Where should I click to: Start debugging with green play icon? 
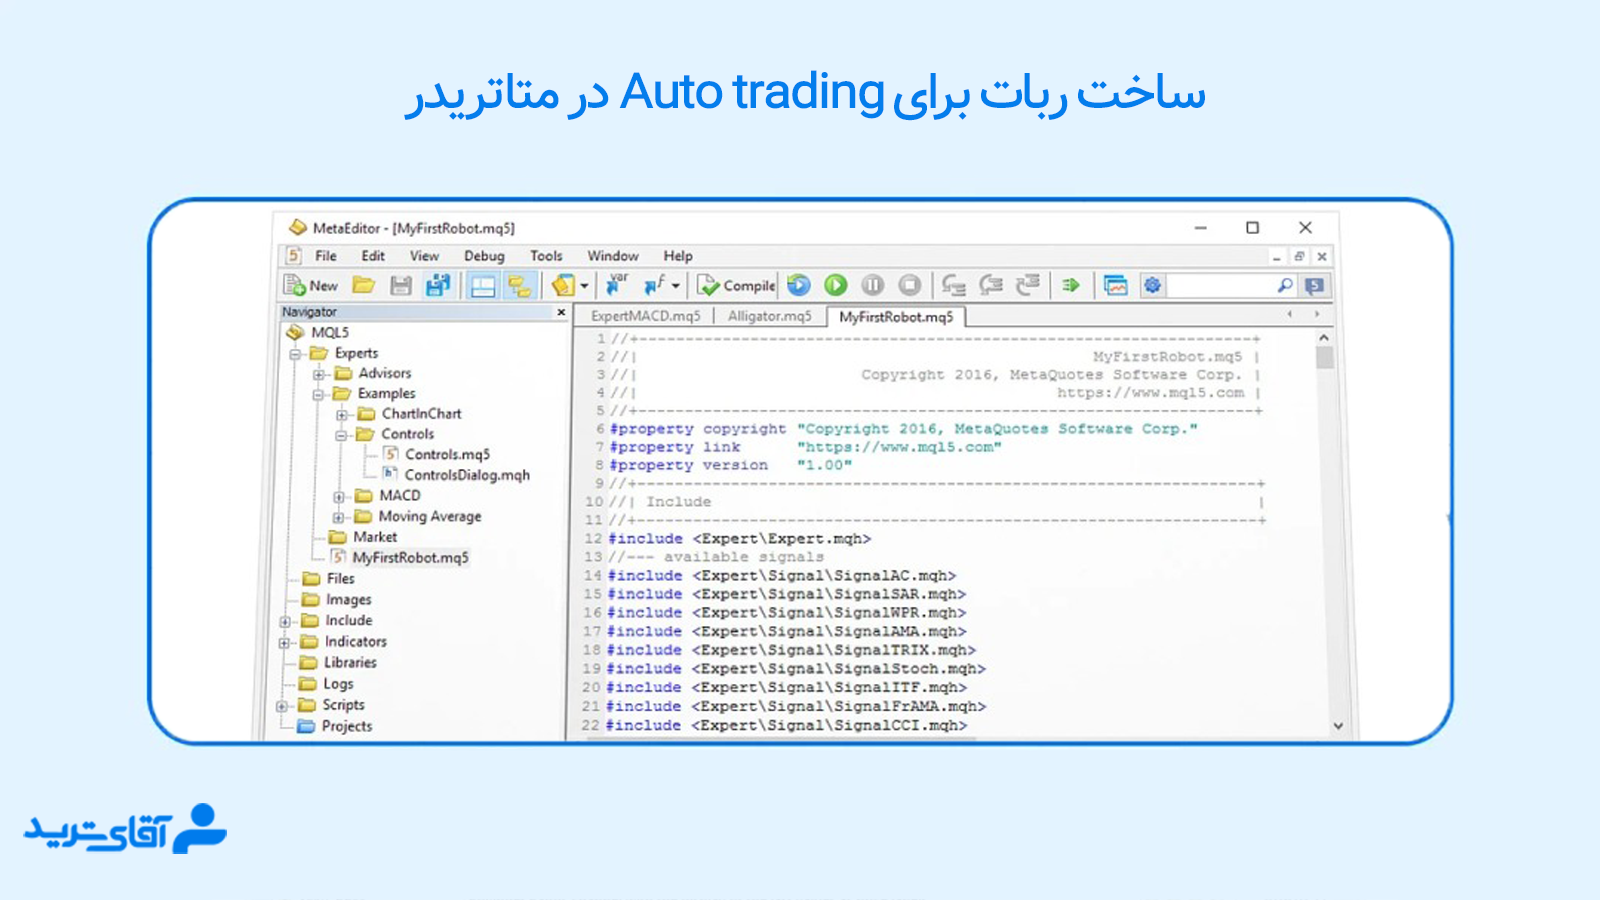point(836,286)
